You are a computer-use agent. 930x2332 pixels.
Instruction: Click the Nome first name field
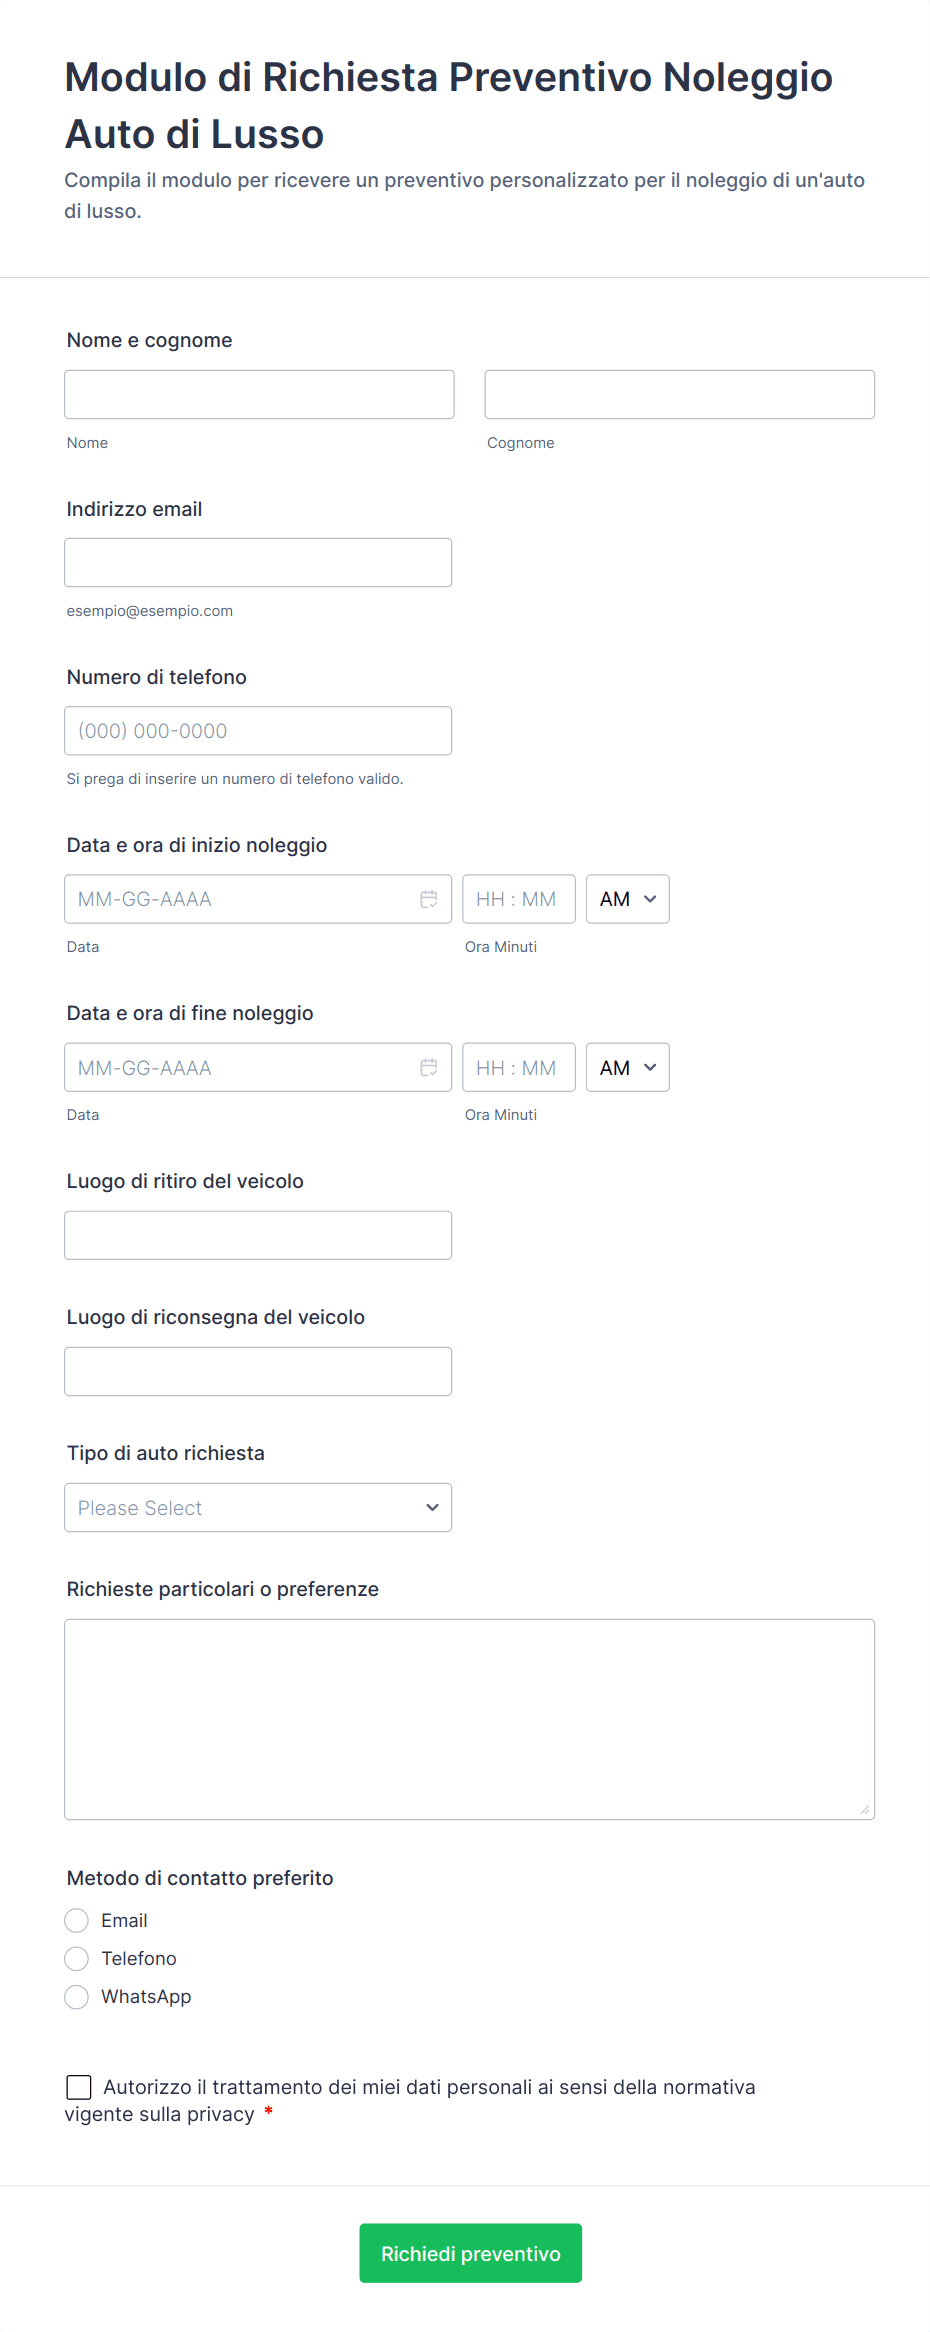[259, 395]
